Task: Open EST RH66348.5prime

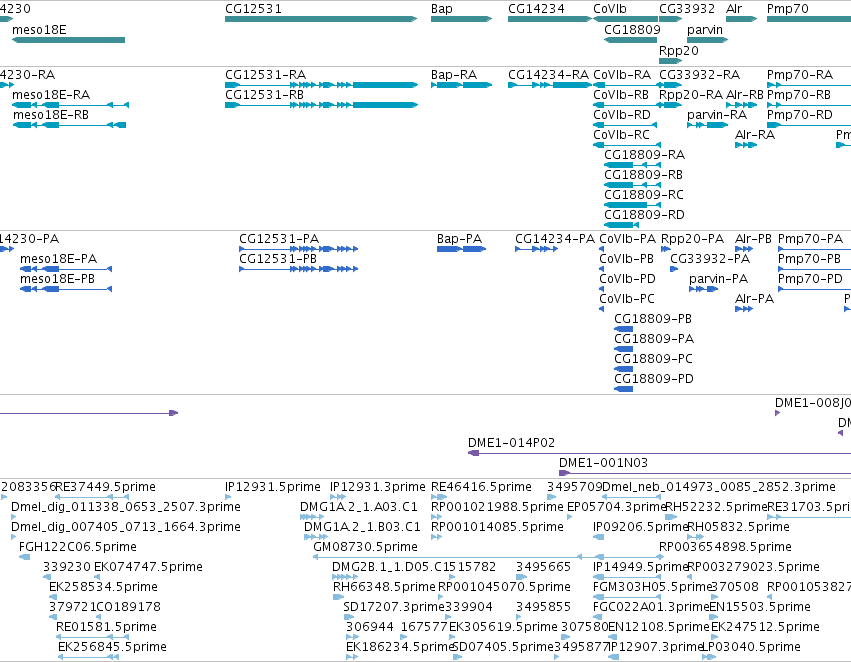Action: coord(384,587)
